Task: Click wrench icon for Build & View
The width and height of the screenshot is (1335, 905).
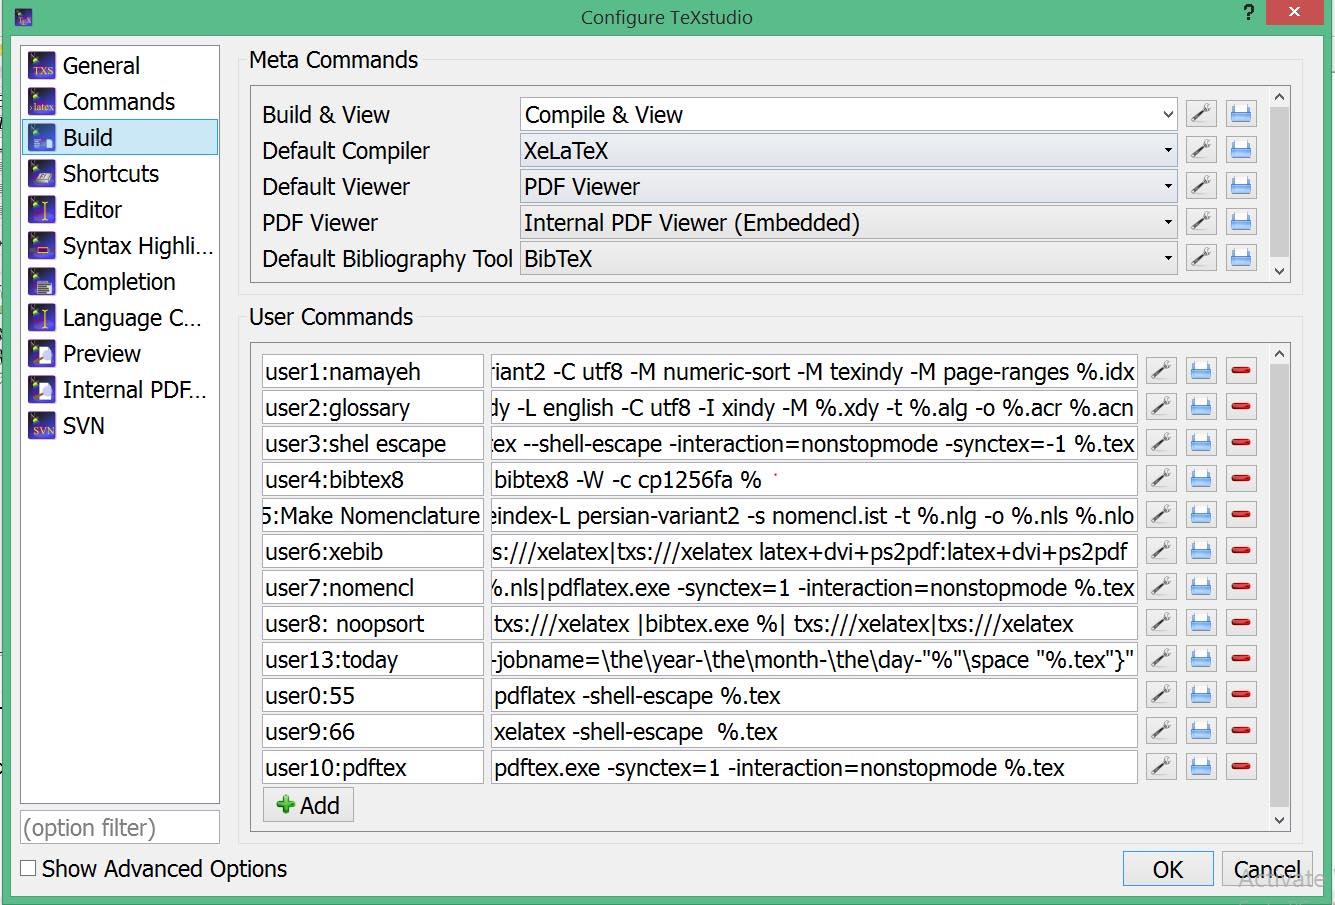Action: click(x=1201, y=114)
